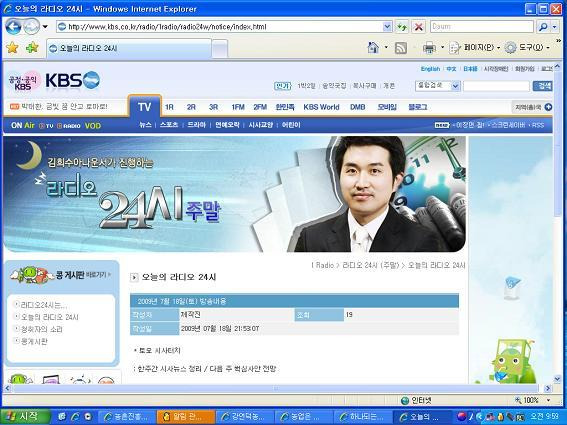Select the 1FM navigation tab

click(238, 107)
